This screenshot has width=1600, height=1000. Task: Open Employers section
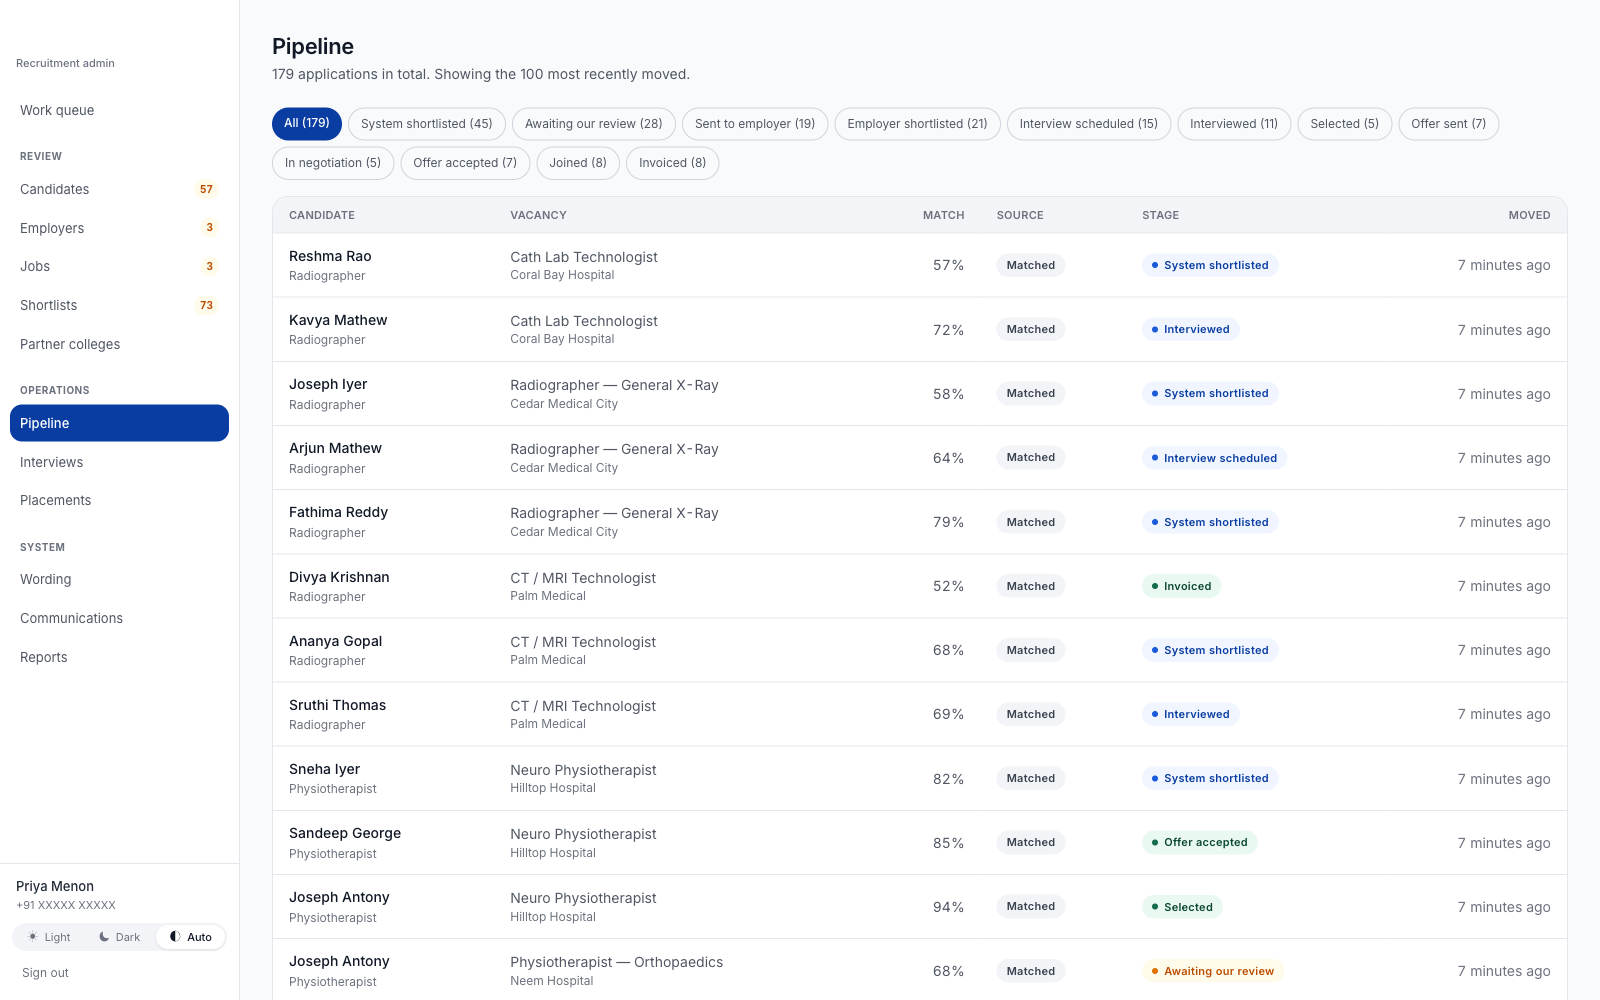coord(120,228)
